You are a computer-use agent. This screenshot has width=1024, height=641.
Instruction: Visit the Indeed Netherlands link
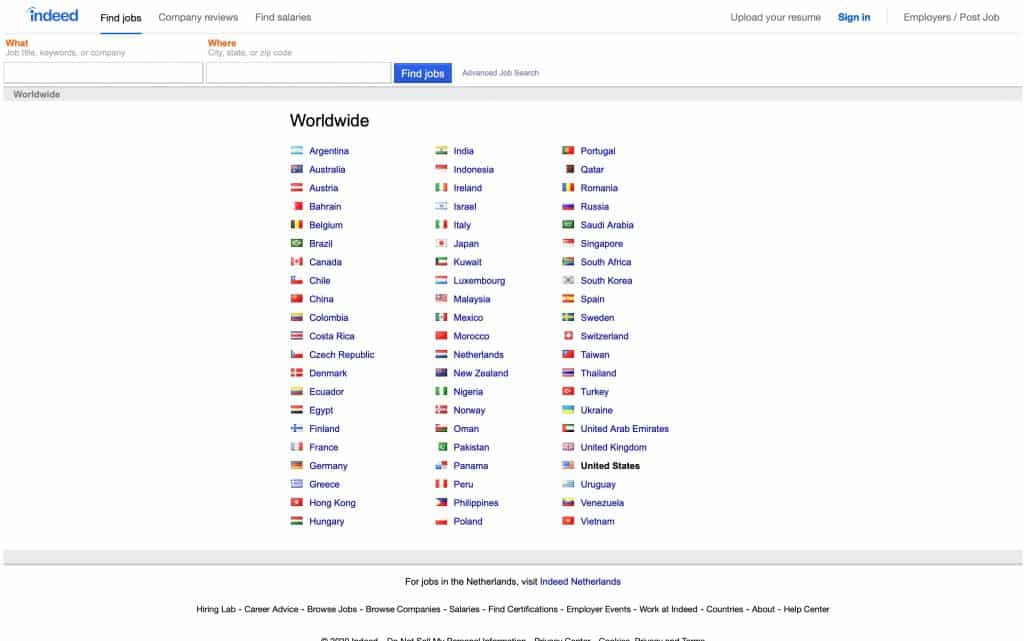tap(580, 581)
